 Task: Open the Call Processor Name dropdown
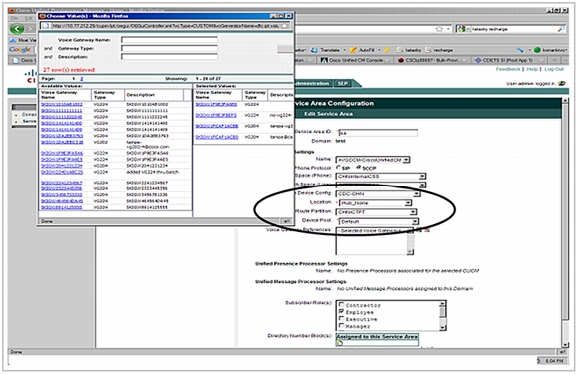tap(406, 160)
